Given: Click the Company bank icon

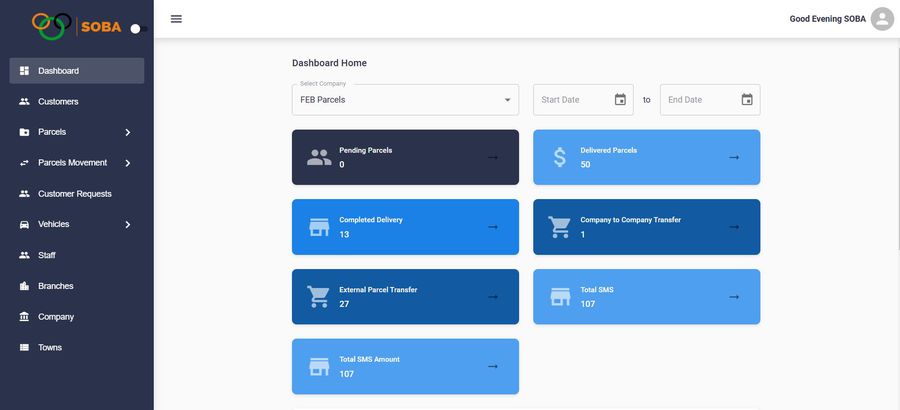Looking at the screenshot, I should [24, 316].
